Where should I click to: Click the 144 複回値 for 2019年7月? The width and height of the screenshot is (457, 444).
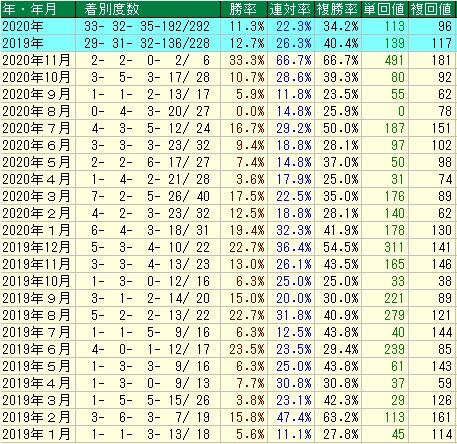(x=441, y=332)
